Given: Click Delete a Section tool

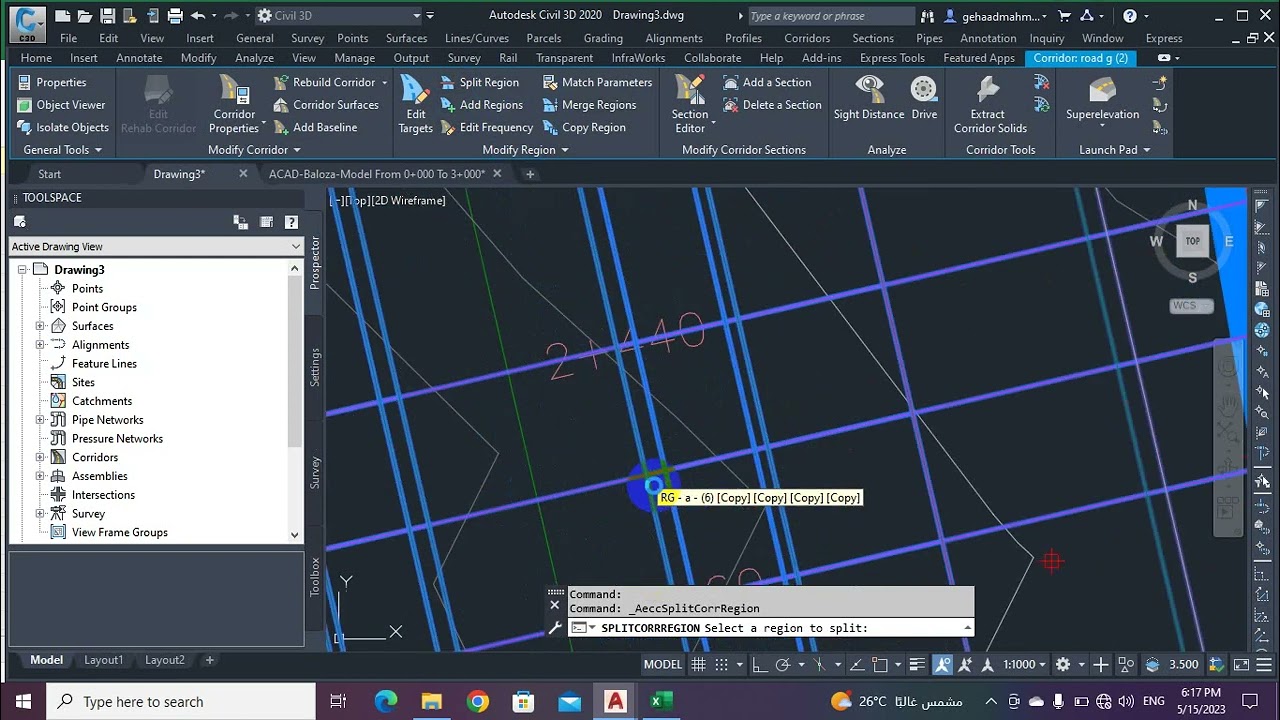Looking at the screenshot, I should coord(772,105).
